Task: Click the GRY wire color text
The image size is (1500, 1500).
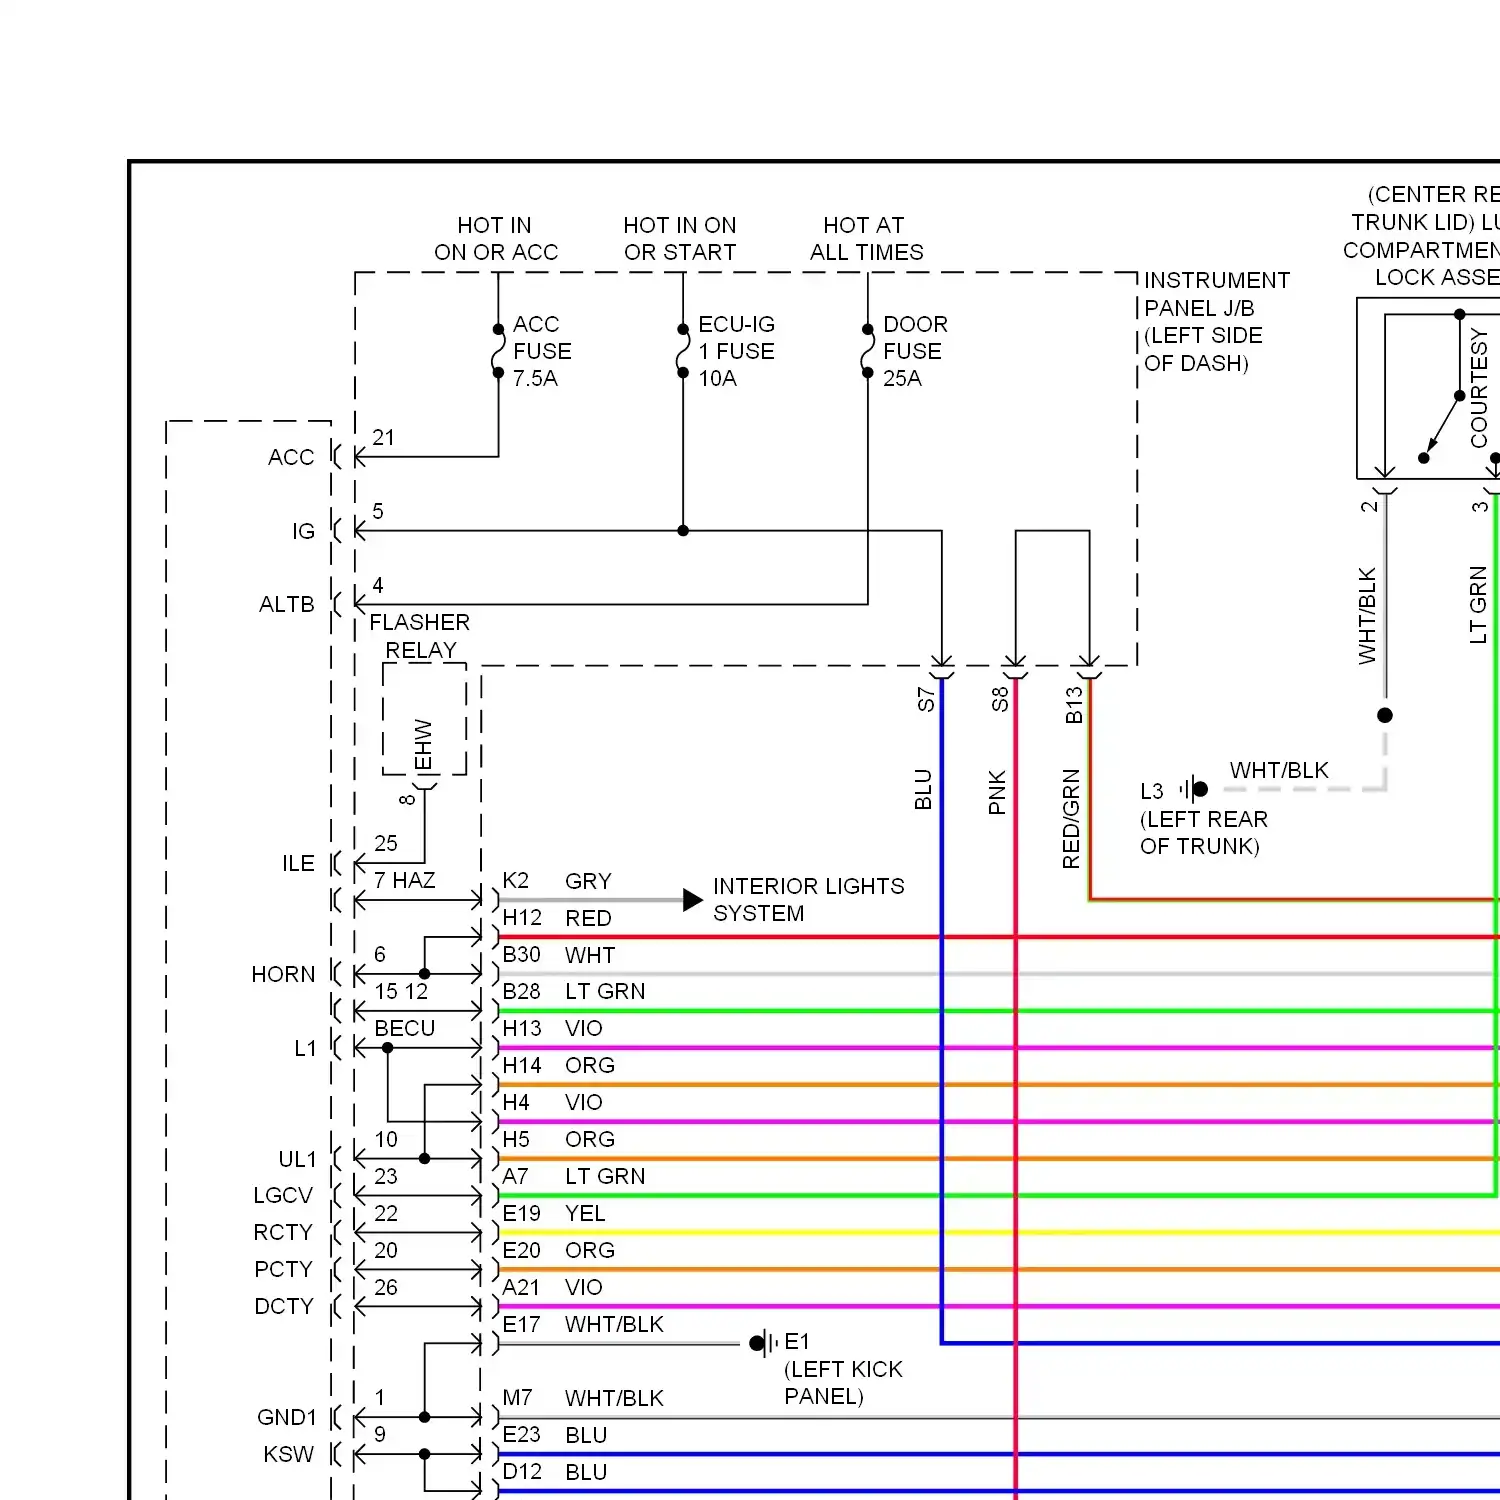Action: 588,881
